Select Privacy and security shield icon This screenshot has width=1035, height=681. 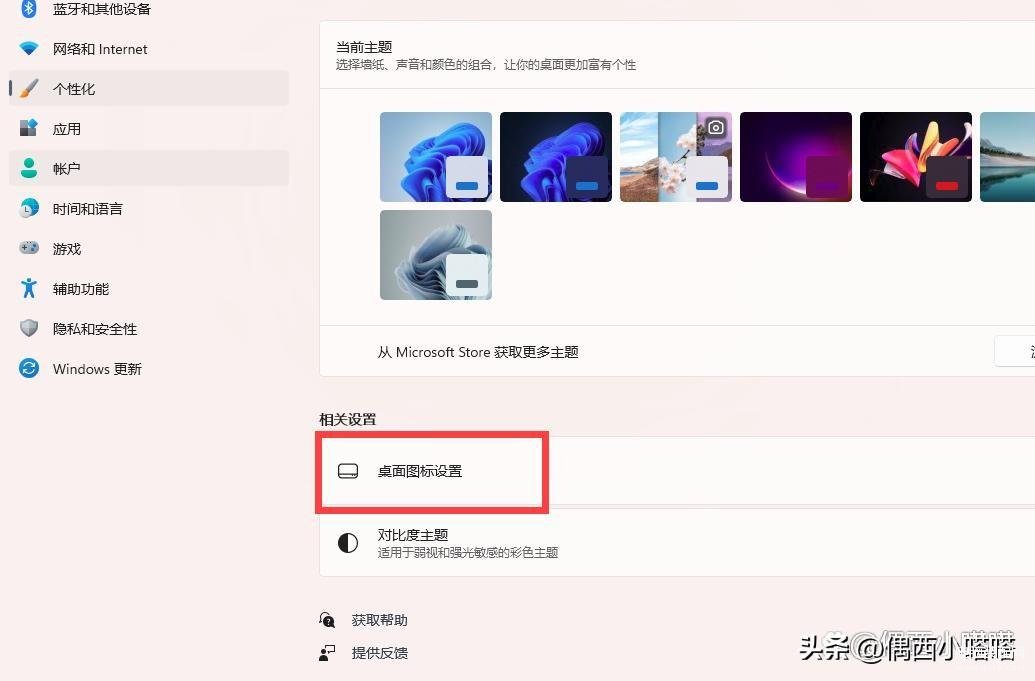pyautogui.click(x=28, y=328)
